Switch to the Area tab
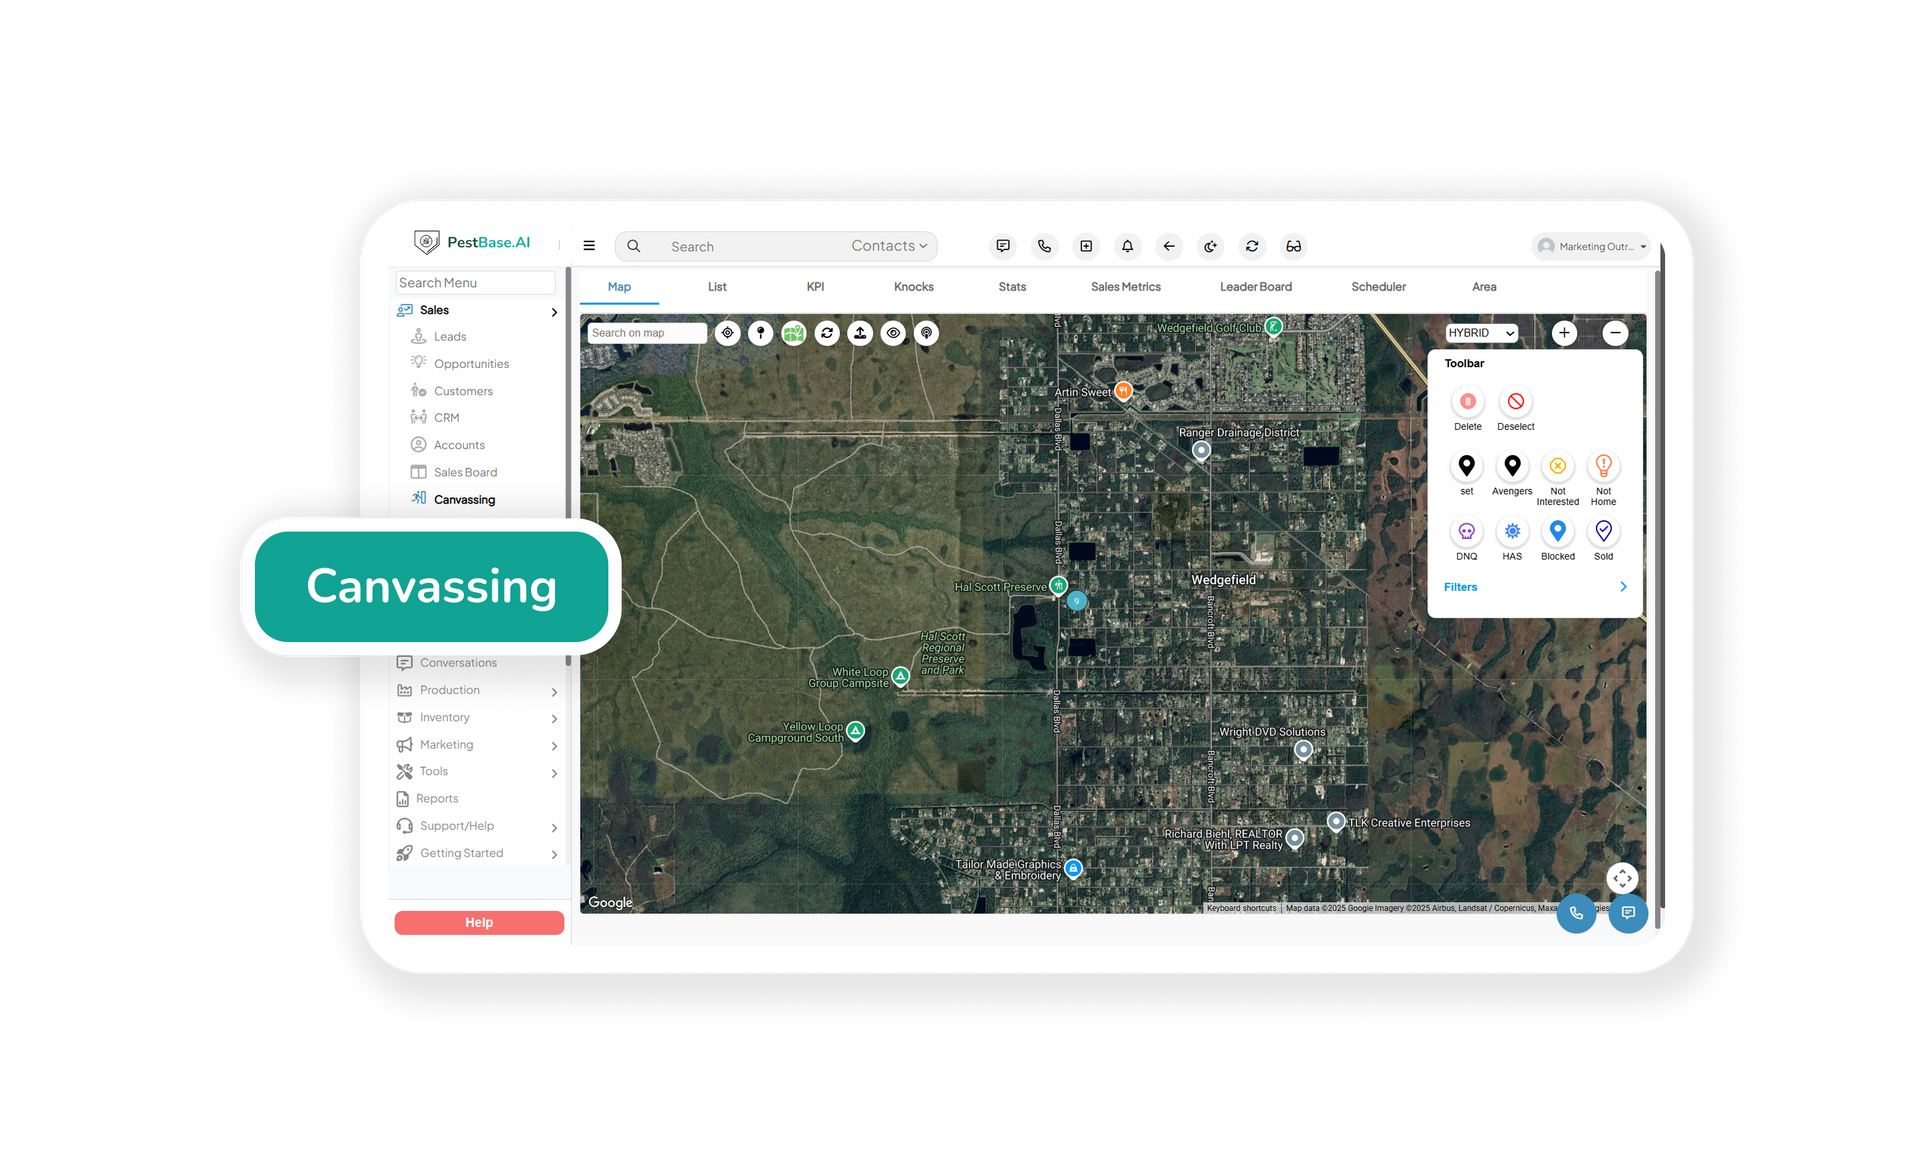 click(x=1484, y=287)
